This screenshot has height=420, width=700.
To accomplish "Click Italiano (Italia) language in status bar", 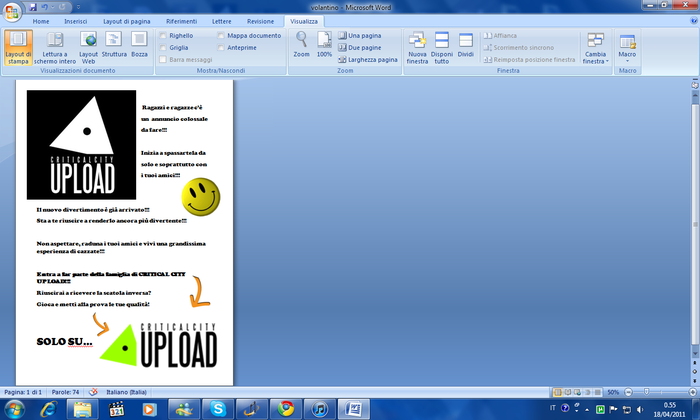I will pyautogui.click(x=126, y=392).
